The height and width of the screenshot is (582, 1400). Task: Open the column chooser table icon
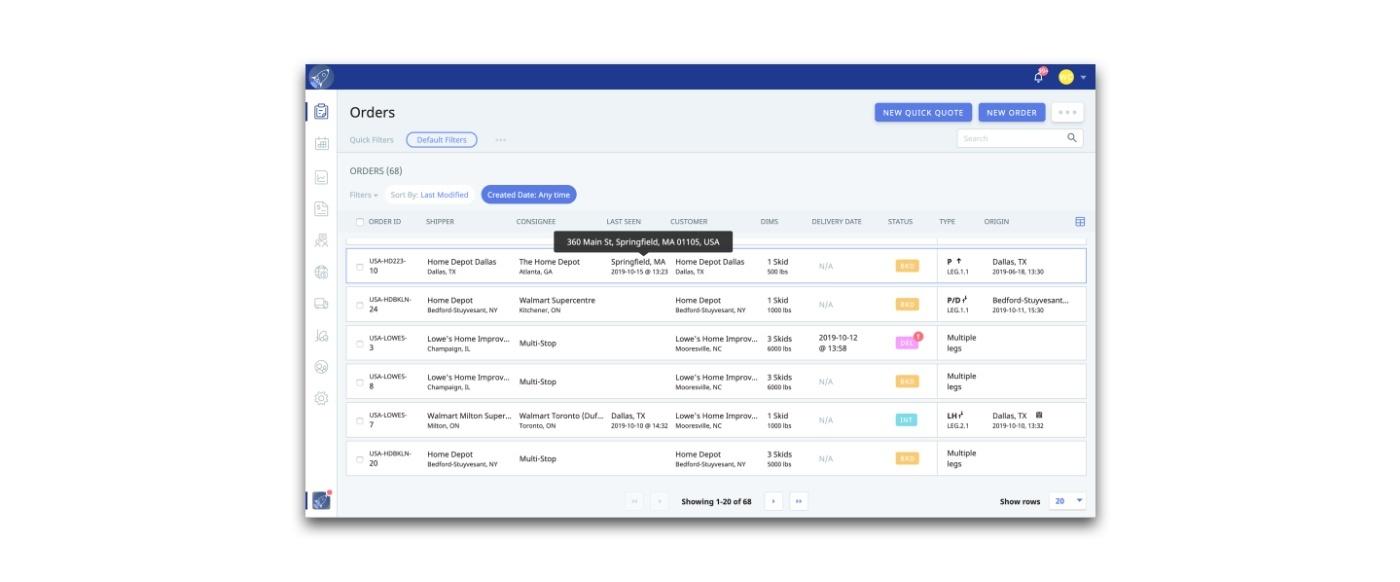pyautogui.click(x=1080, y=222)
